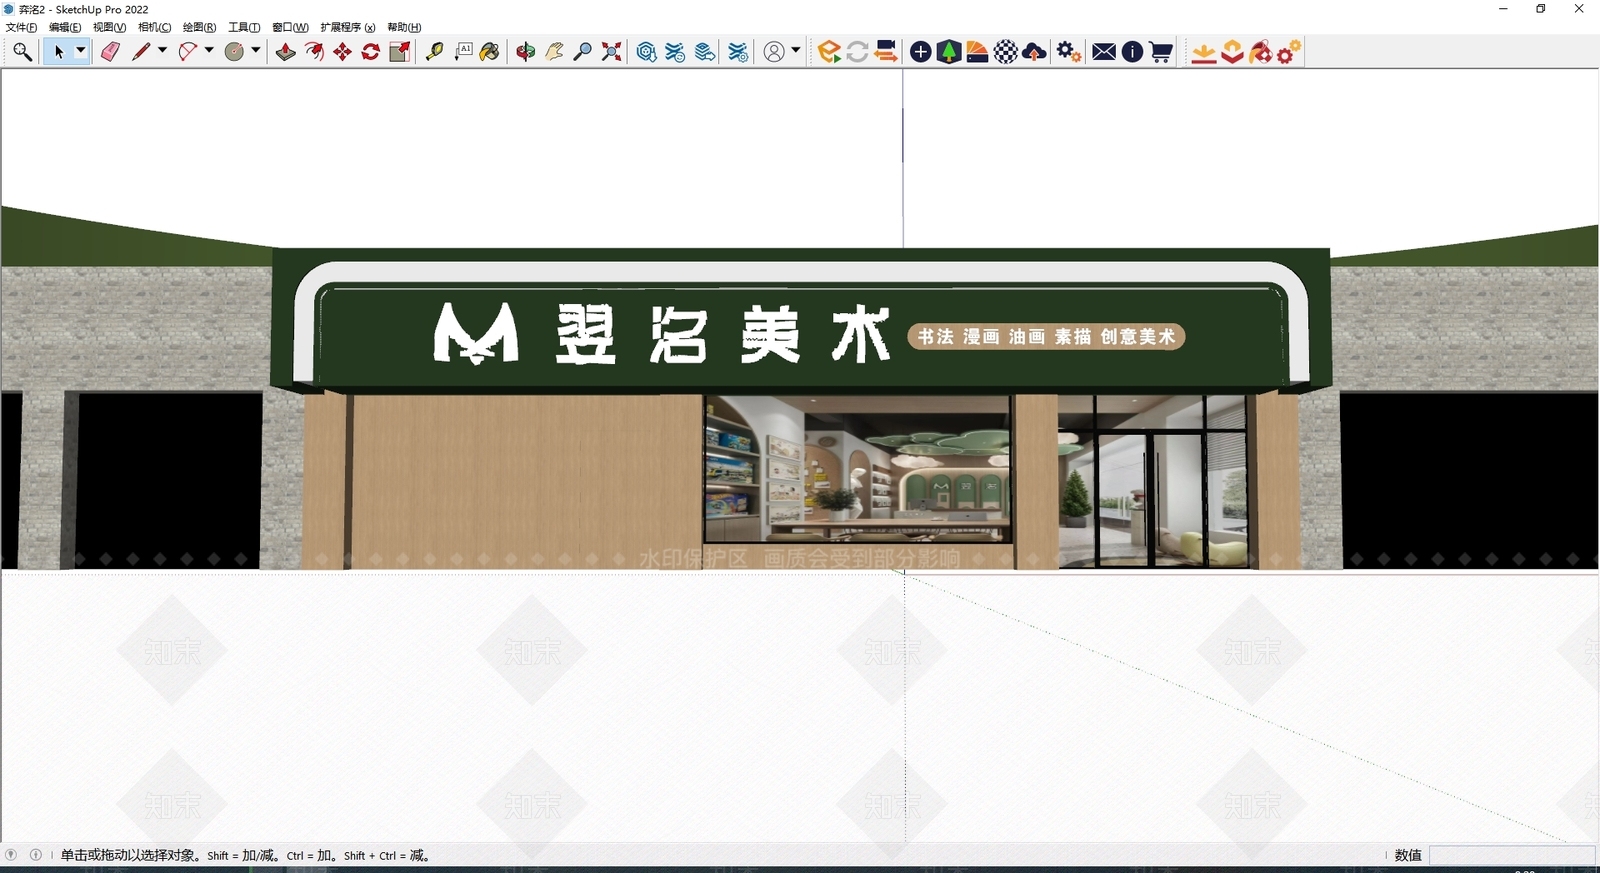
Task: Click the 数值 measurements input box
Action: 1512,855
